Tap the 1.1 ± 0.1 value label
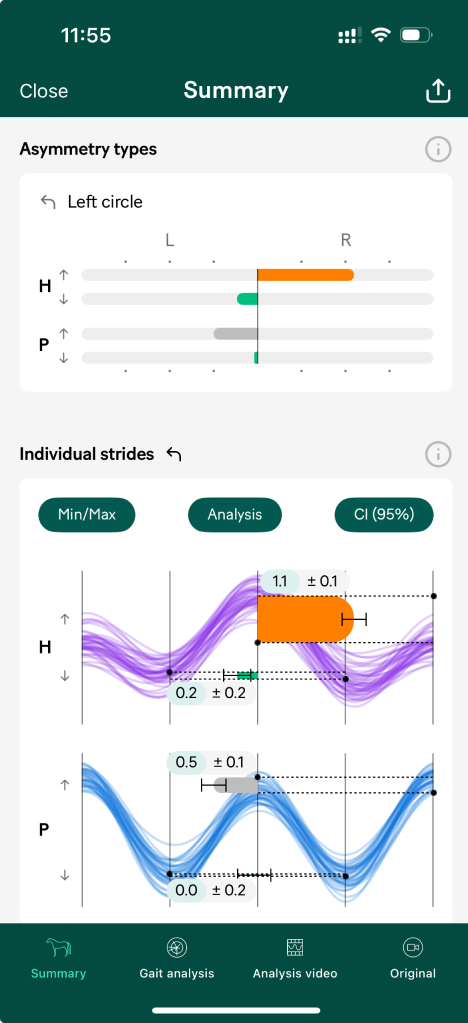Screen dimensions: 468x1023 pos(305,581)
